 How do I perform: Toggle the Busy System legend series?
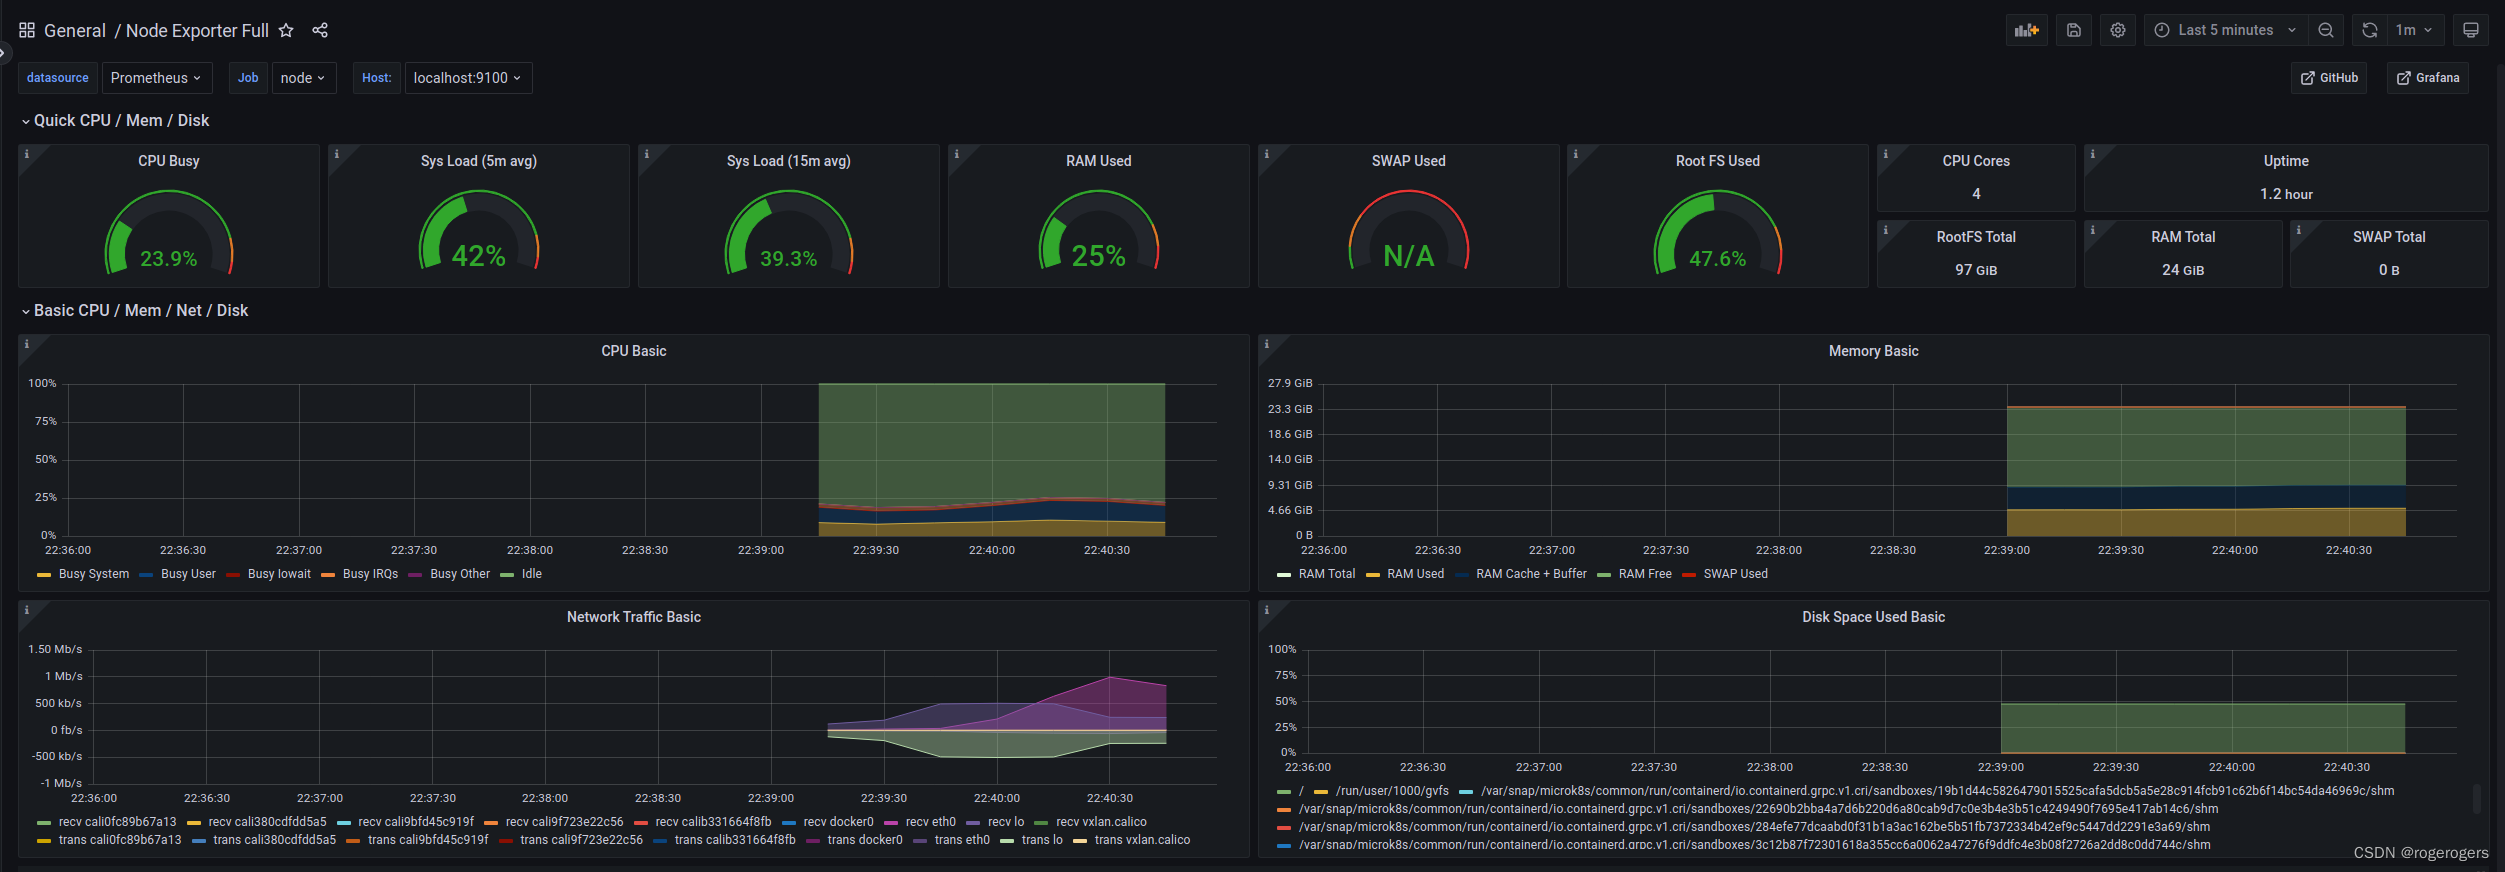94,574
